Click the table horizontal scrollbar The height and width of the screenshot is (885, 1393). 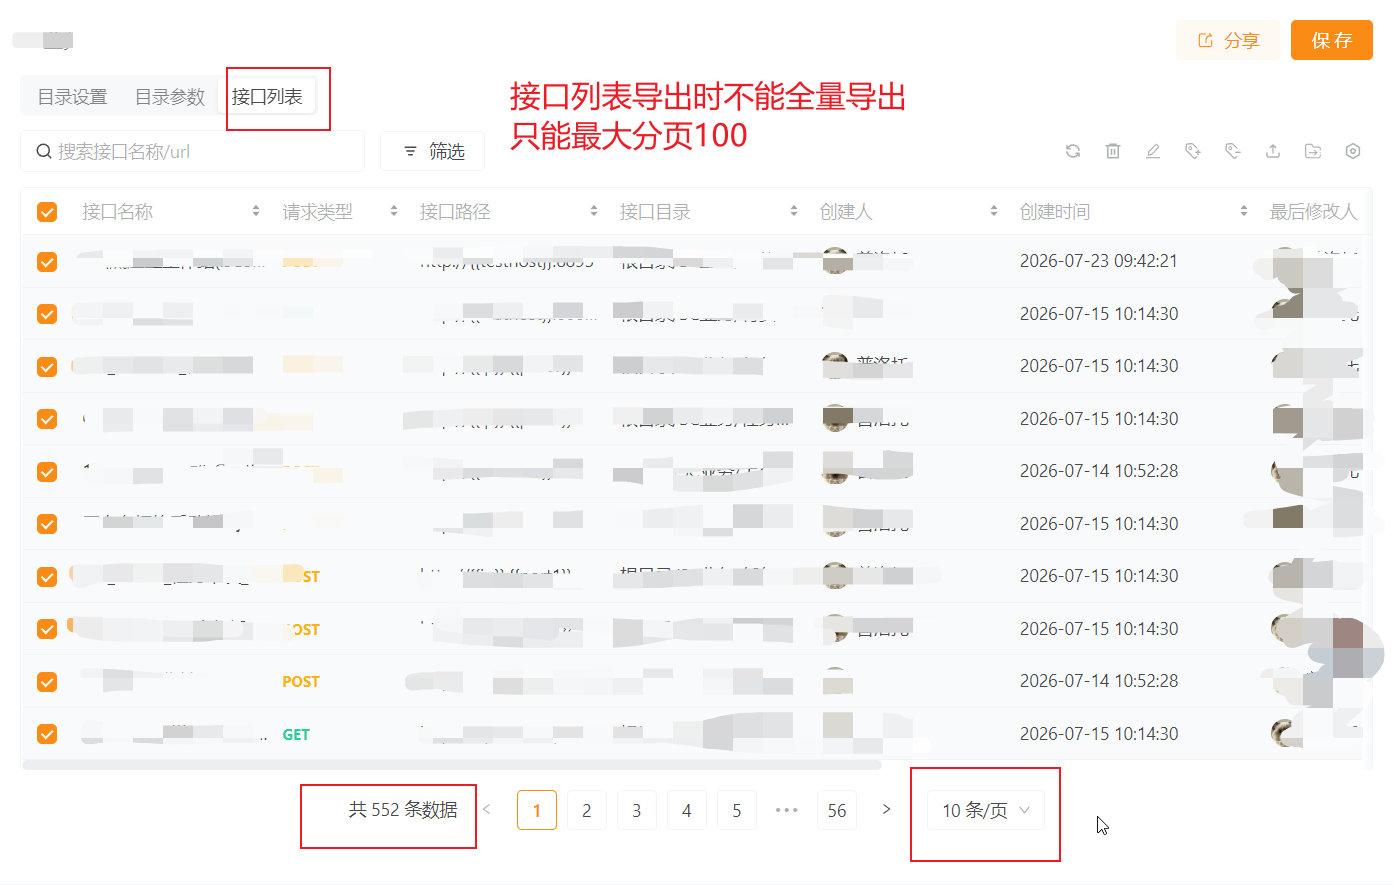[451, 765]
